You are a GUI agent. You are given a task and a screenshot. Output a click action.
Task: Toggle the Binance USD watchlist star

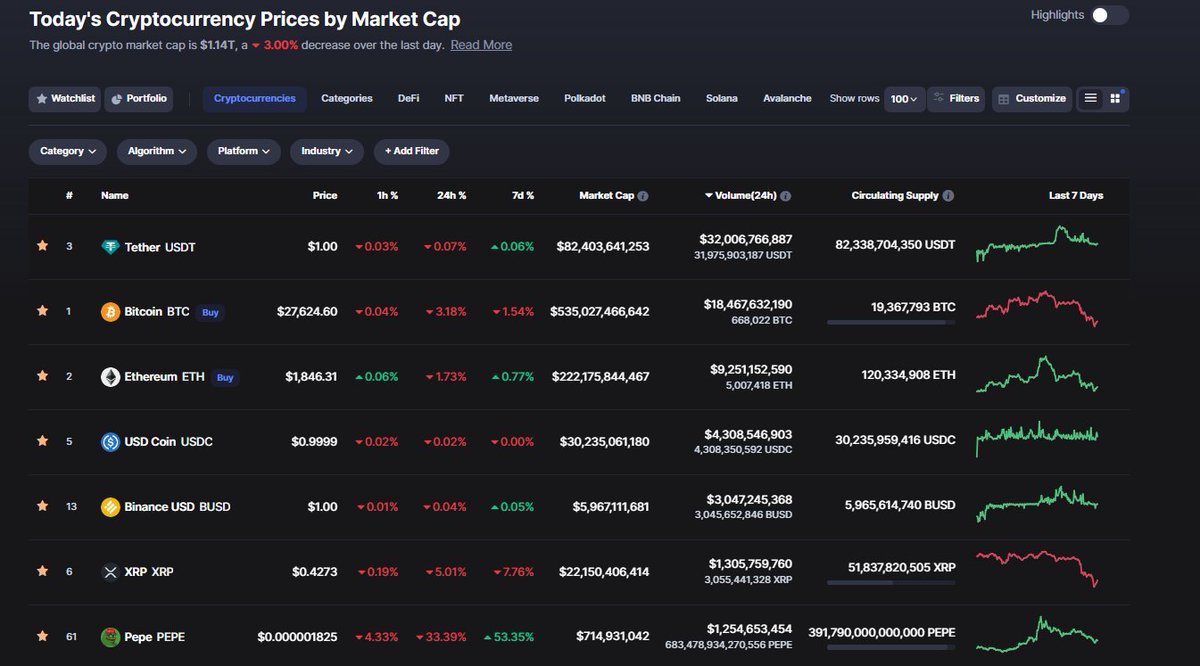[x=42, y=506]
